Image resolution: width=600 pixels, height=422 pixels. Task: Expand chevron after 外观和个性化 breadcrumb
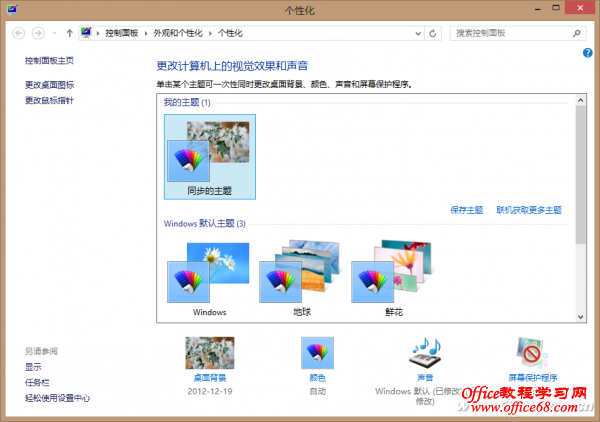210,33
